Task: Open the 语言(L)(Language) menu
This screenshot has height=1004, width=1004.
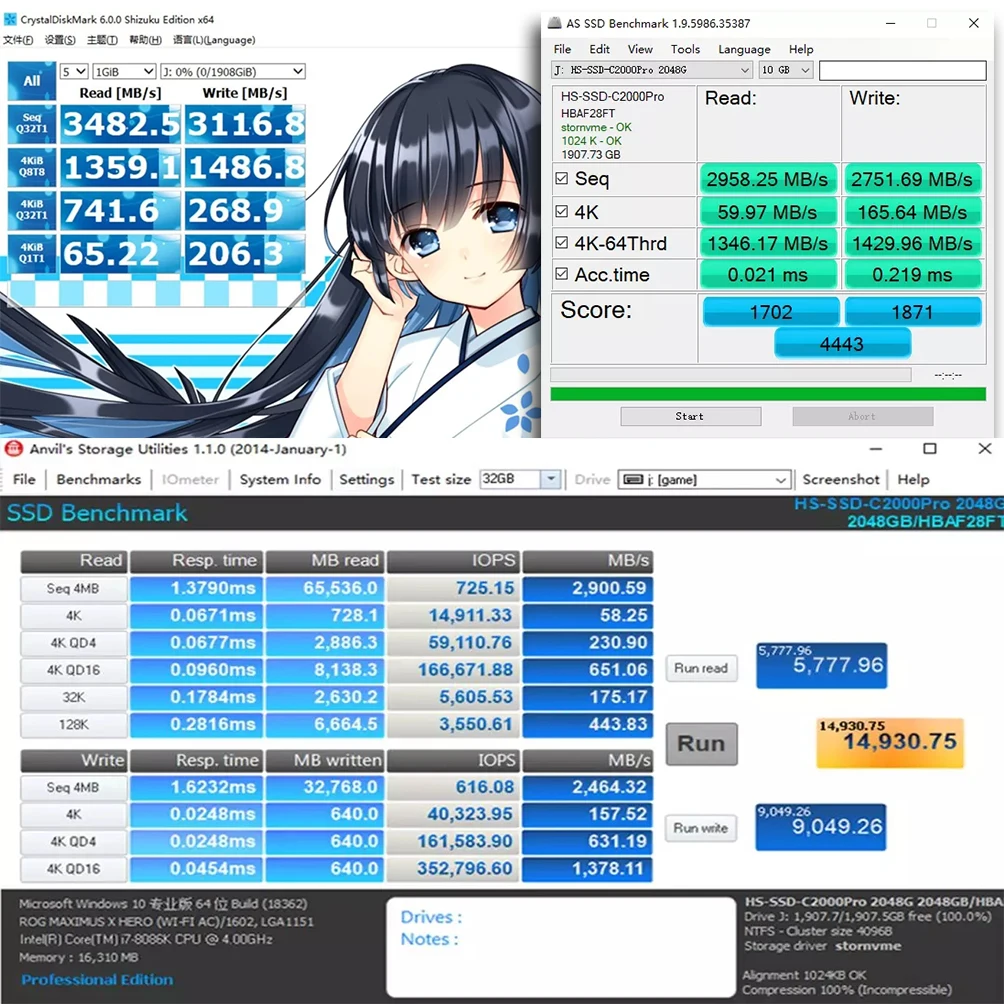Action: [x=214, y=40]
